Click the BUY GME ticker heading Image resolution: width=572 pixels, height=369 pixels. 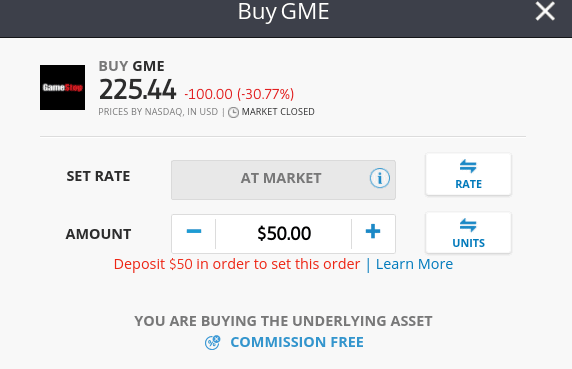click(x=132, y=66)
